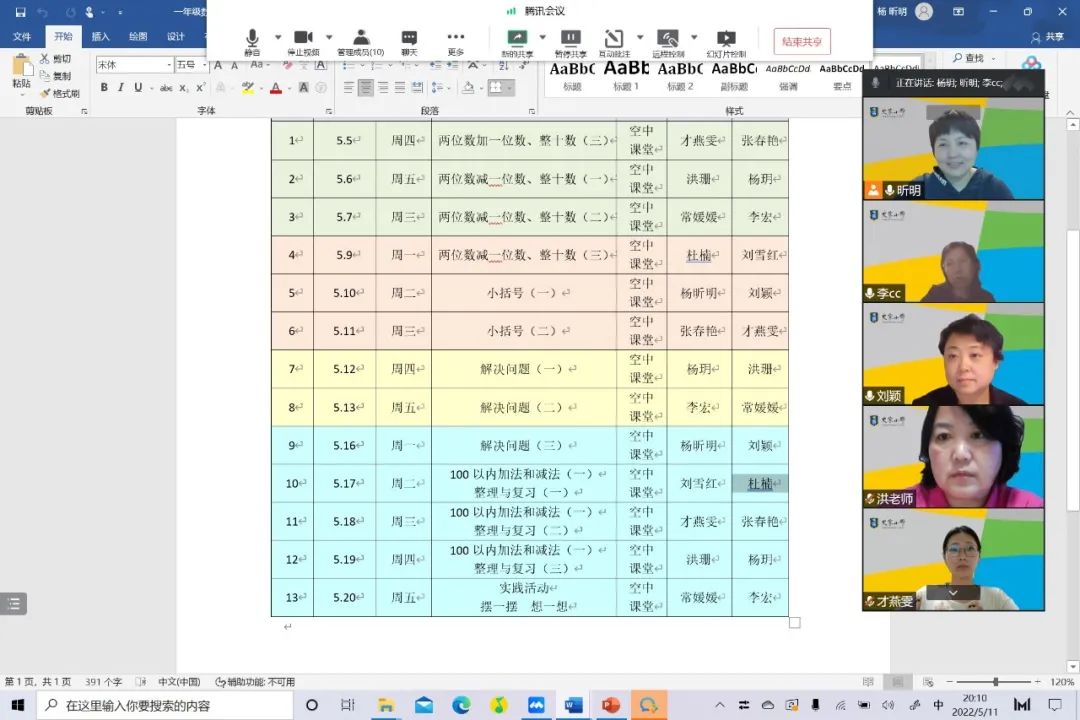This screenshot has width=1080, height=720.
Task: Open the meeting chat
Action: point(409,41)
